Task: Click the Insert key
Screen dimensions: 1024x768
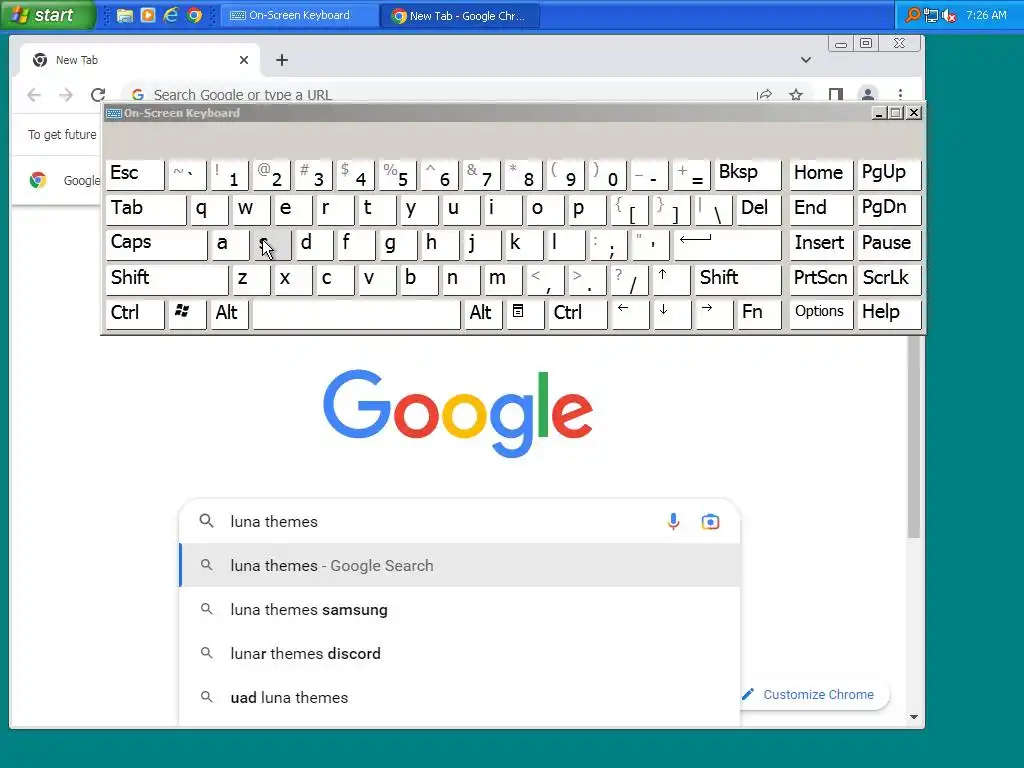Action: click(822, 245)
